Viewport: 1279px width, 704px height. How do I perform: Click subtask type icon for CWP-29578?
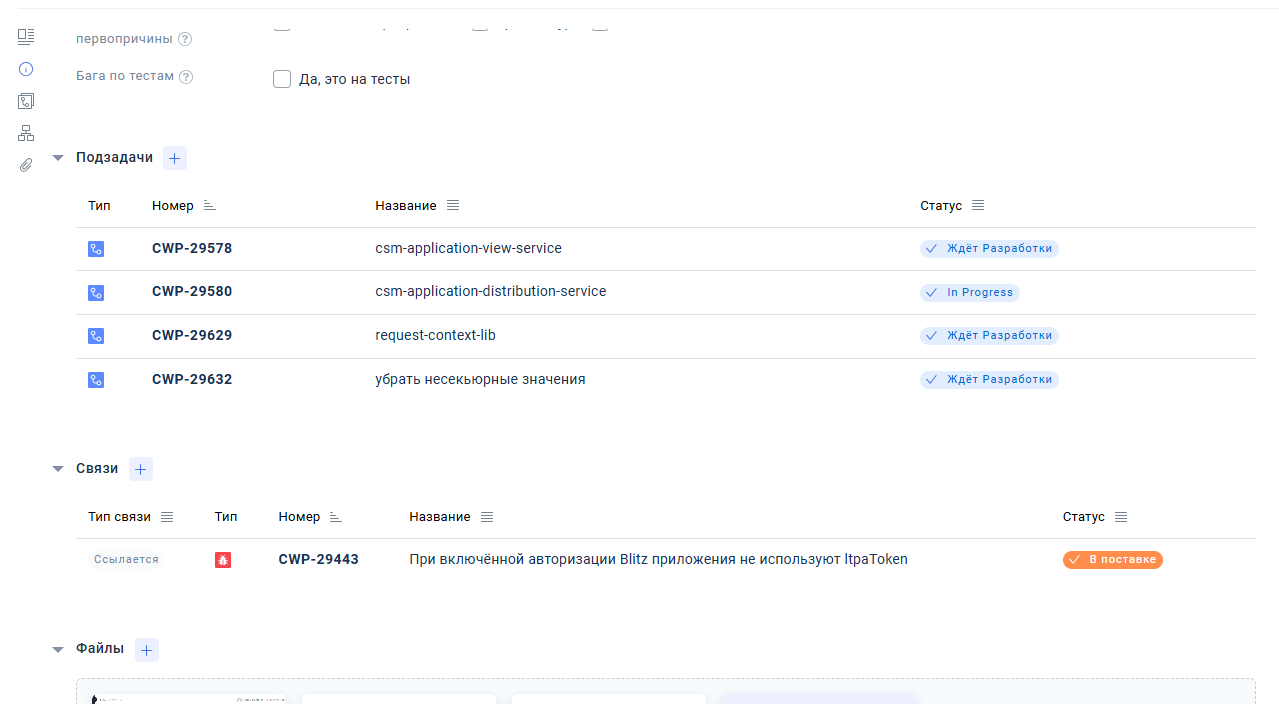point(96,249)
